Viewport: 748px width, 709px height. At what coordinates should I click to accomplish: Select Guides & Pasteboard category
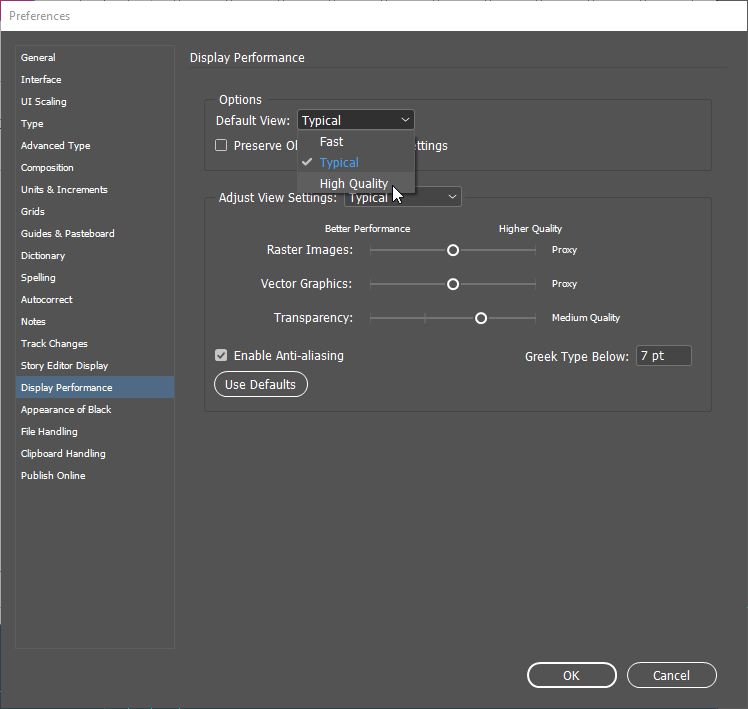94,233
